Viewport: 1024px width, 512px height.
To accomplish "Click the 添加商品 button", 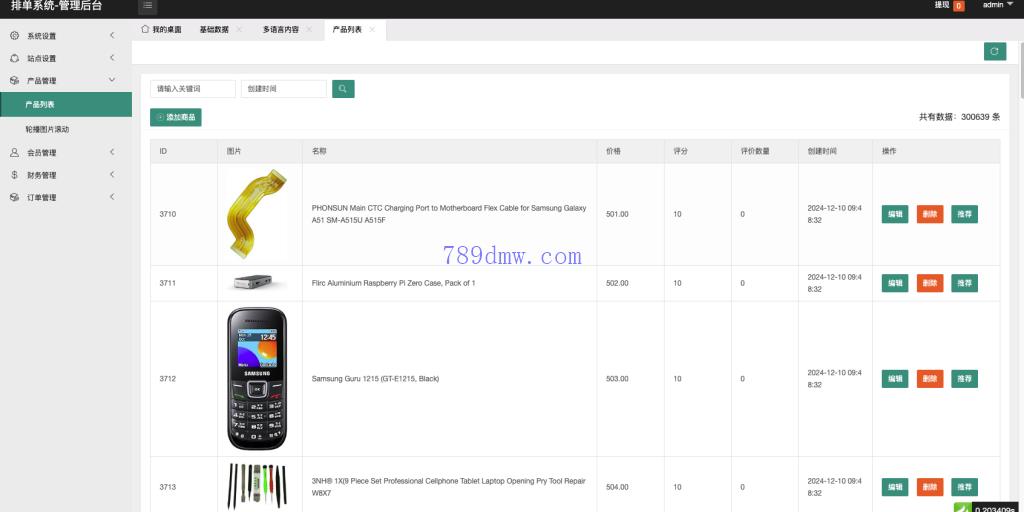I will click(176, 118).
